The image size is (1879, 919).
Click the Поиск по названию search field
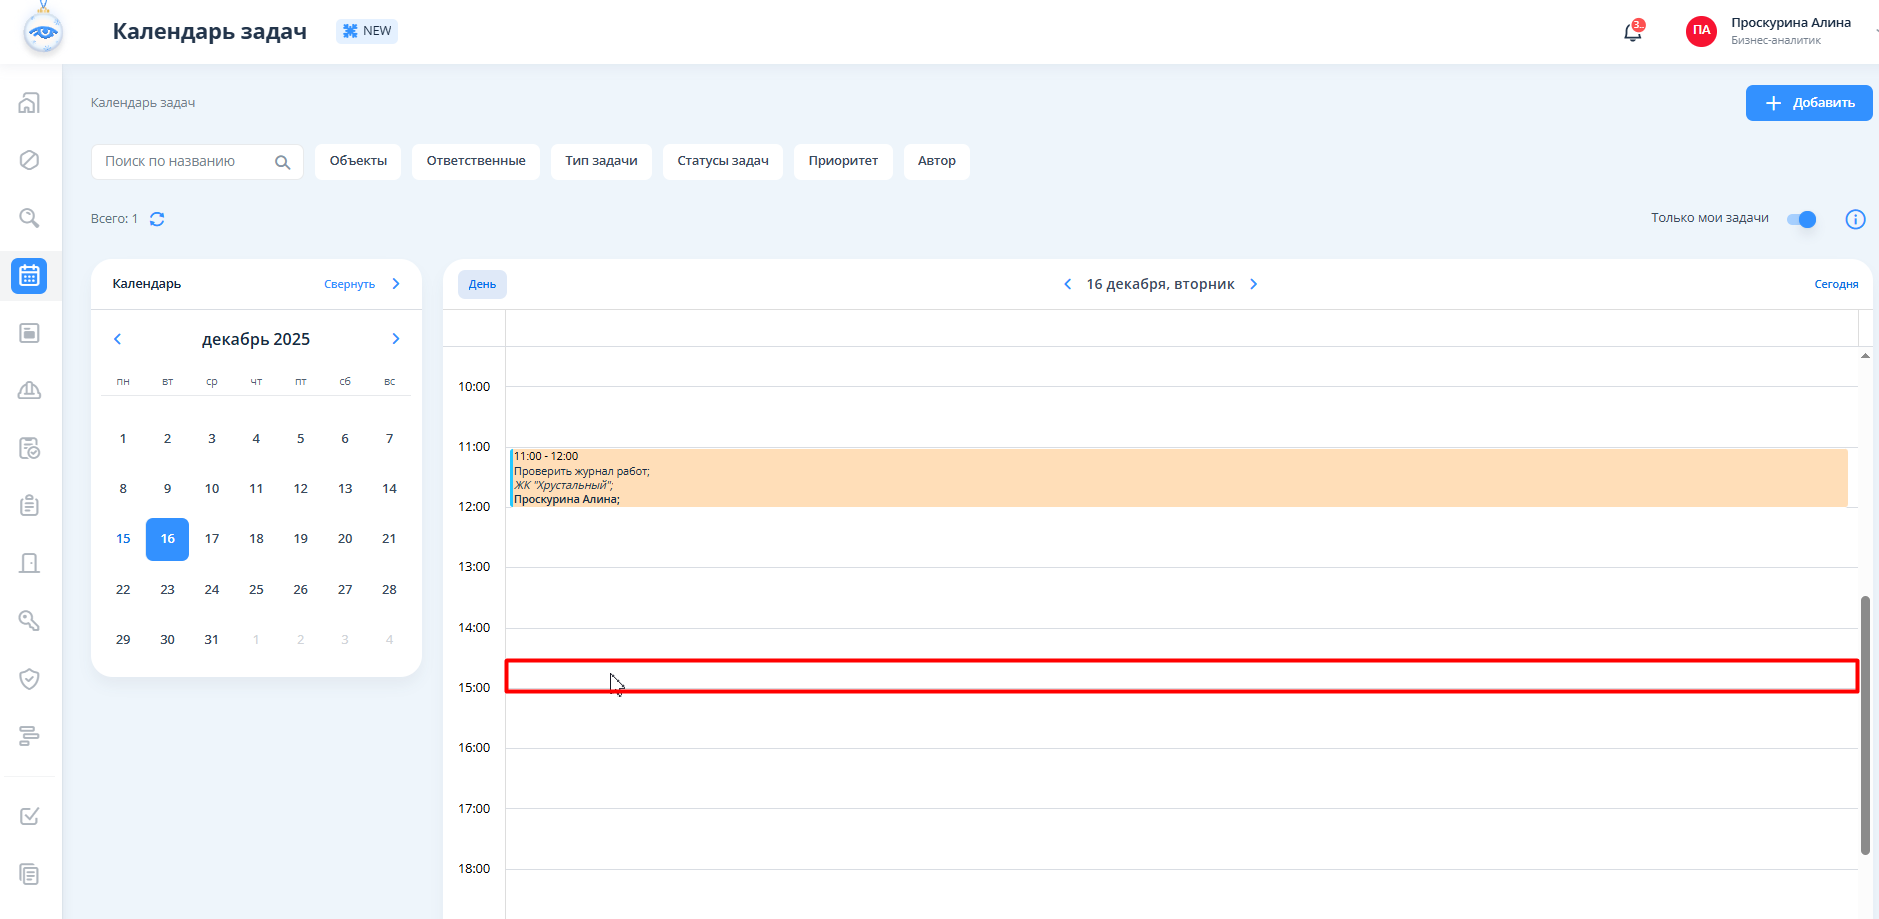pyautogui.click(x=185, y=161)
